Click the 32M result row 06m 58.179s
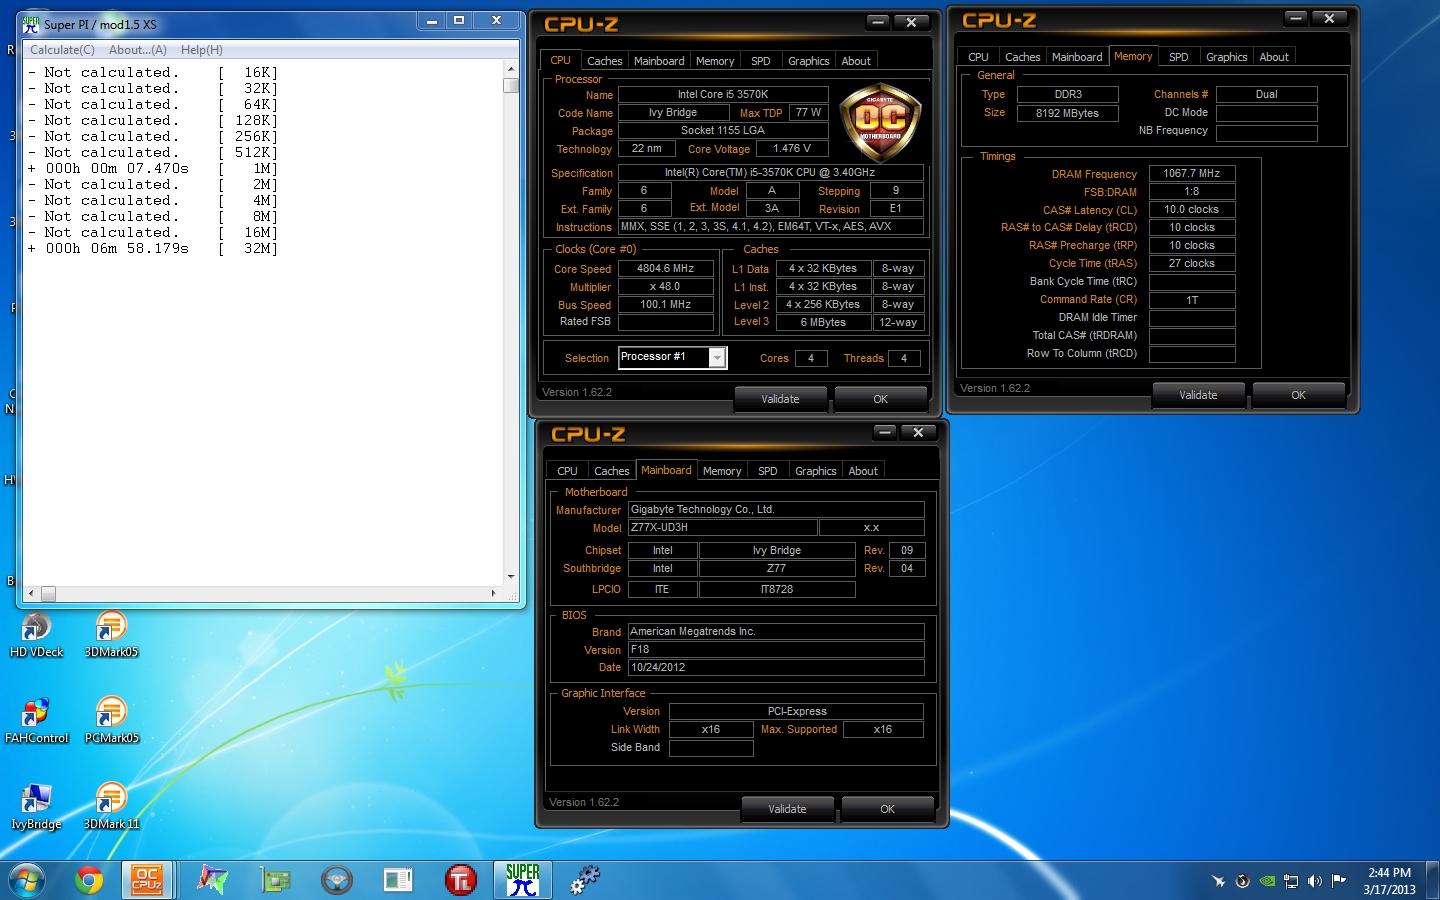1440x900 pixels. coord(153,248)
